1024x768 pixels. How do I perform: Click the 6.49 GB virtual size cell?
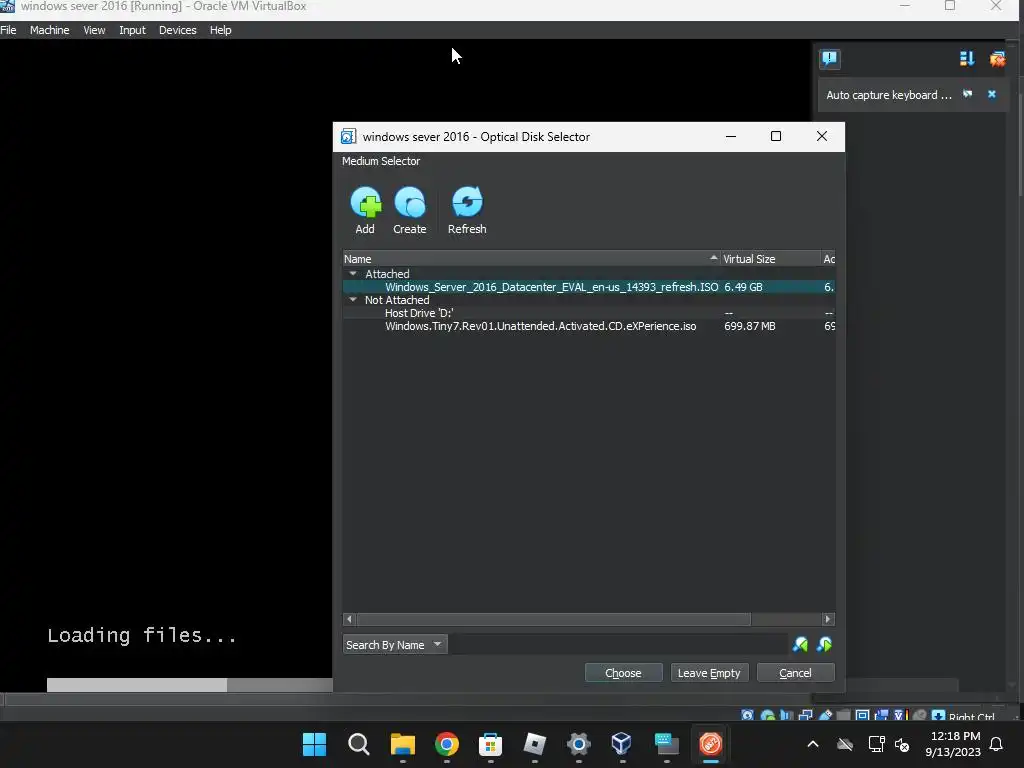(743, 287)
